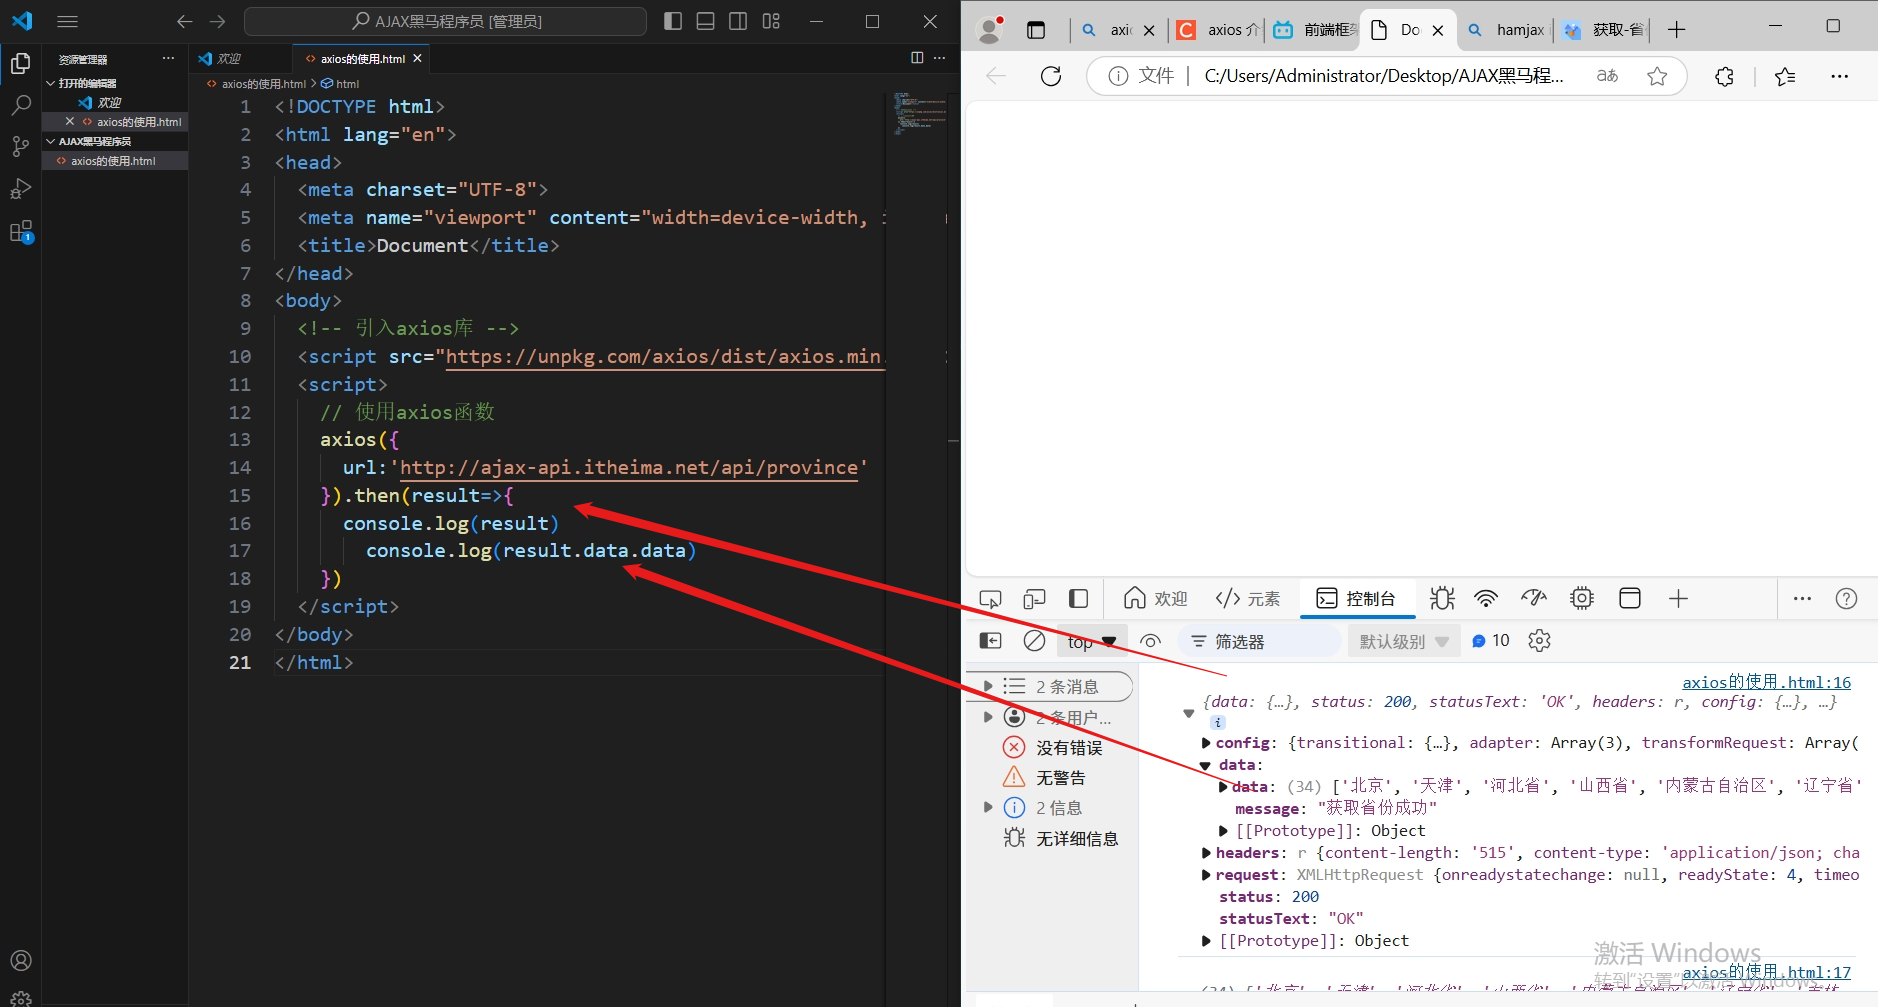
Task: Toggle VS Code bottom panel layout
Action: tap(706, 21)
